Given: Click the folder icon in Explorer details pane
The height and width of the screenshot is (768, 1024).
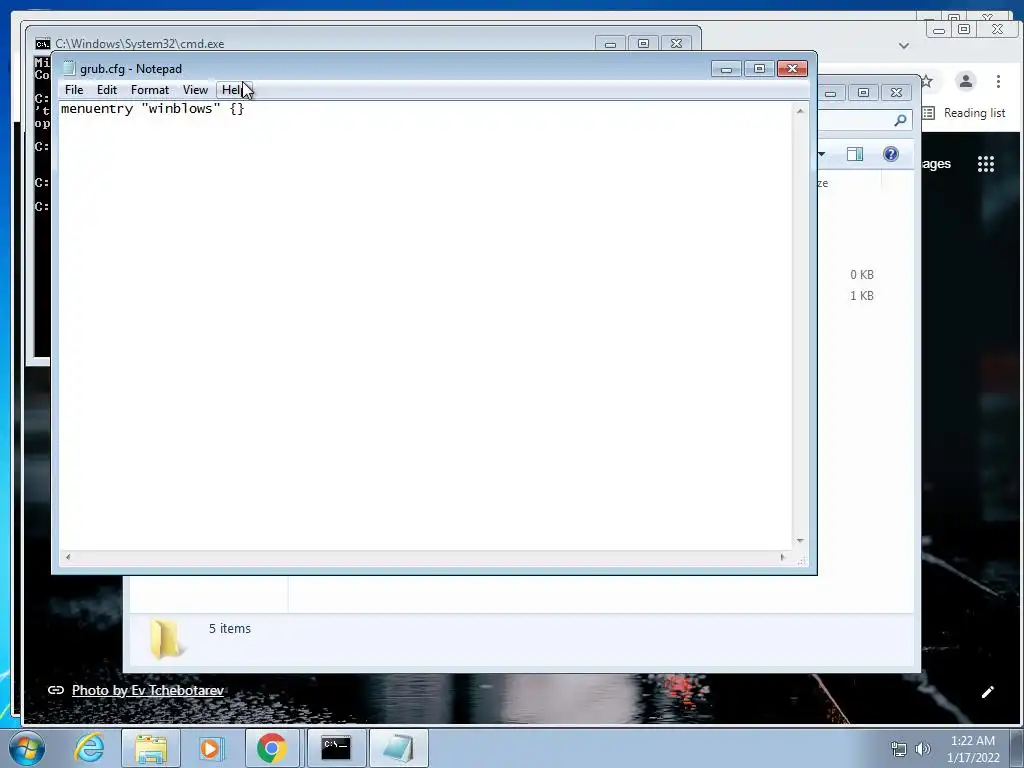Looking at the screenshot, I should click(165, 639).
